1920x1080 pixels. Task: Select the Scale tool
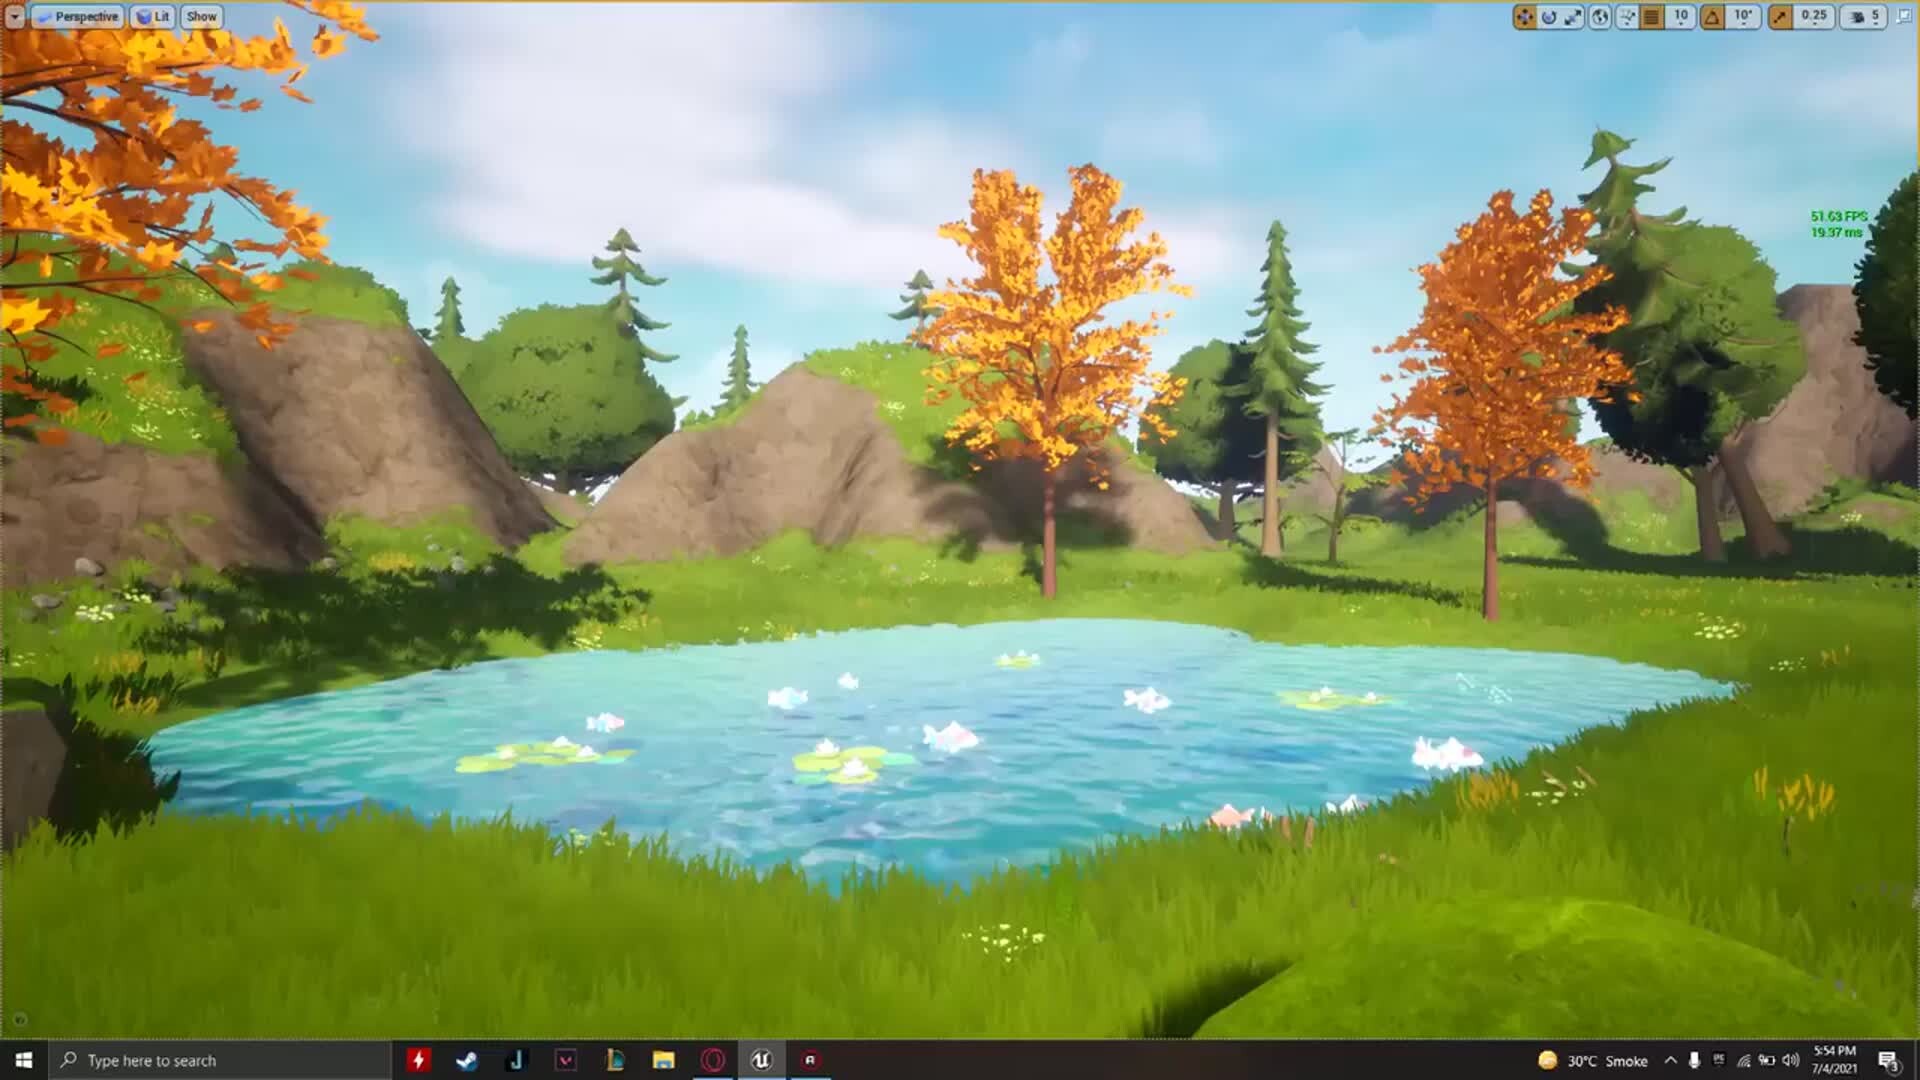point(1574,16)
